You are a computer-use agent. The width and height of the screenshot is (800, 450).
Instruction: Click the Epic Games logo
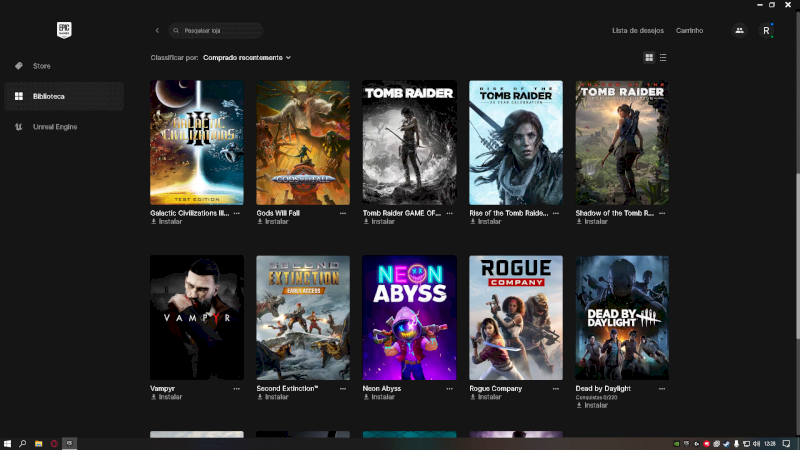tap(64, 30)
